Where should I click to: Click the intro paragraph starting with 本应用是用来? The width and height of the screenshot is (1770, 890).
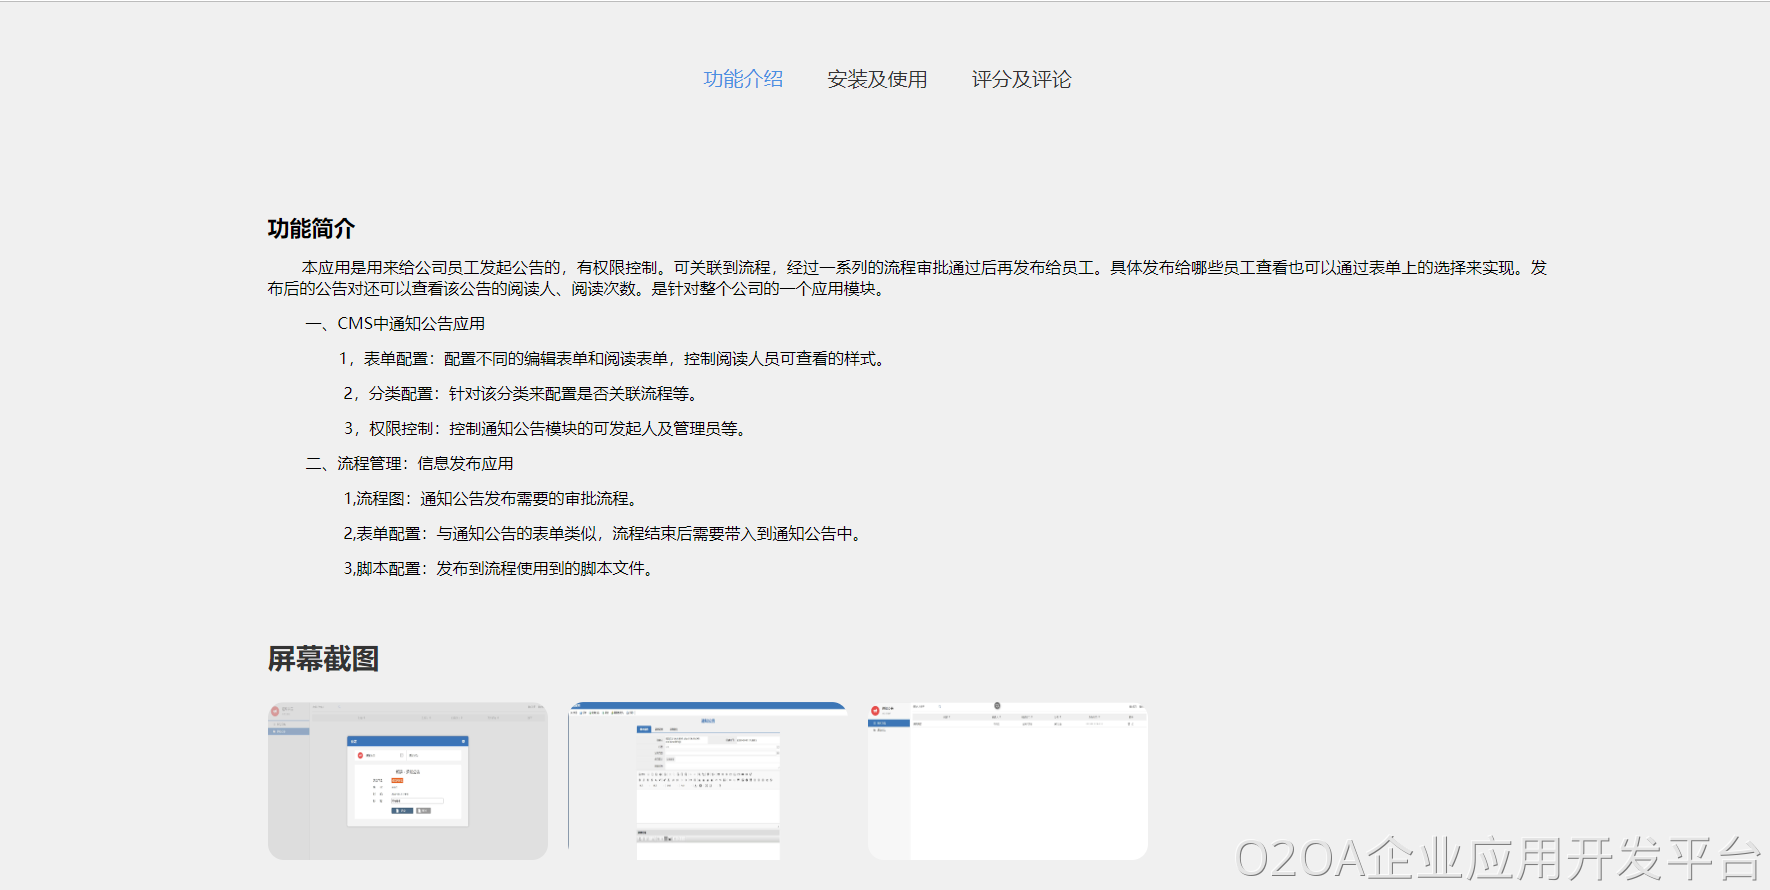click(x=906, y=278)
